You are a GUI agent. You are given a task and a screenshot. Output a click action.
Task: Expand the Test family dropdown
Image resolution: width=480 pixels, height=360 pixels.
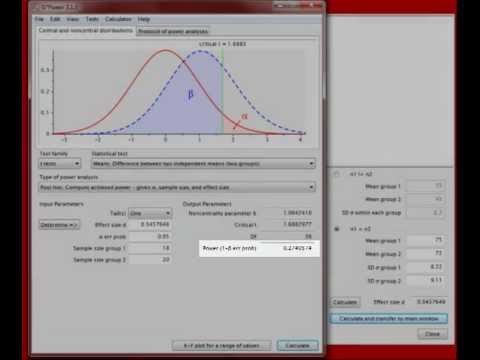(60, 164)
